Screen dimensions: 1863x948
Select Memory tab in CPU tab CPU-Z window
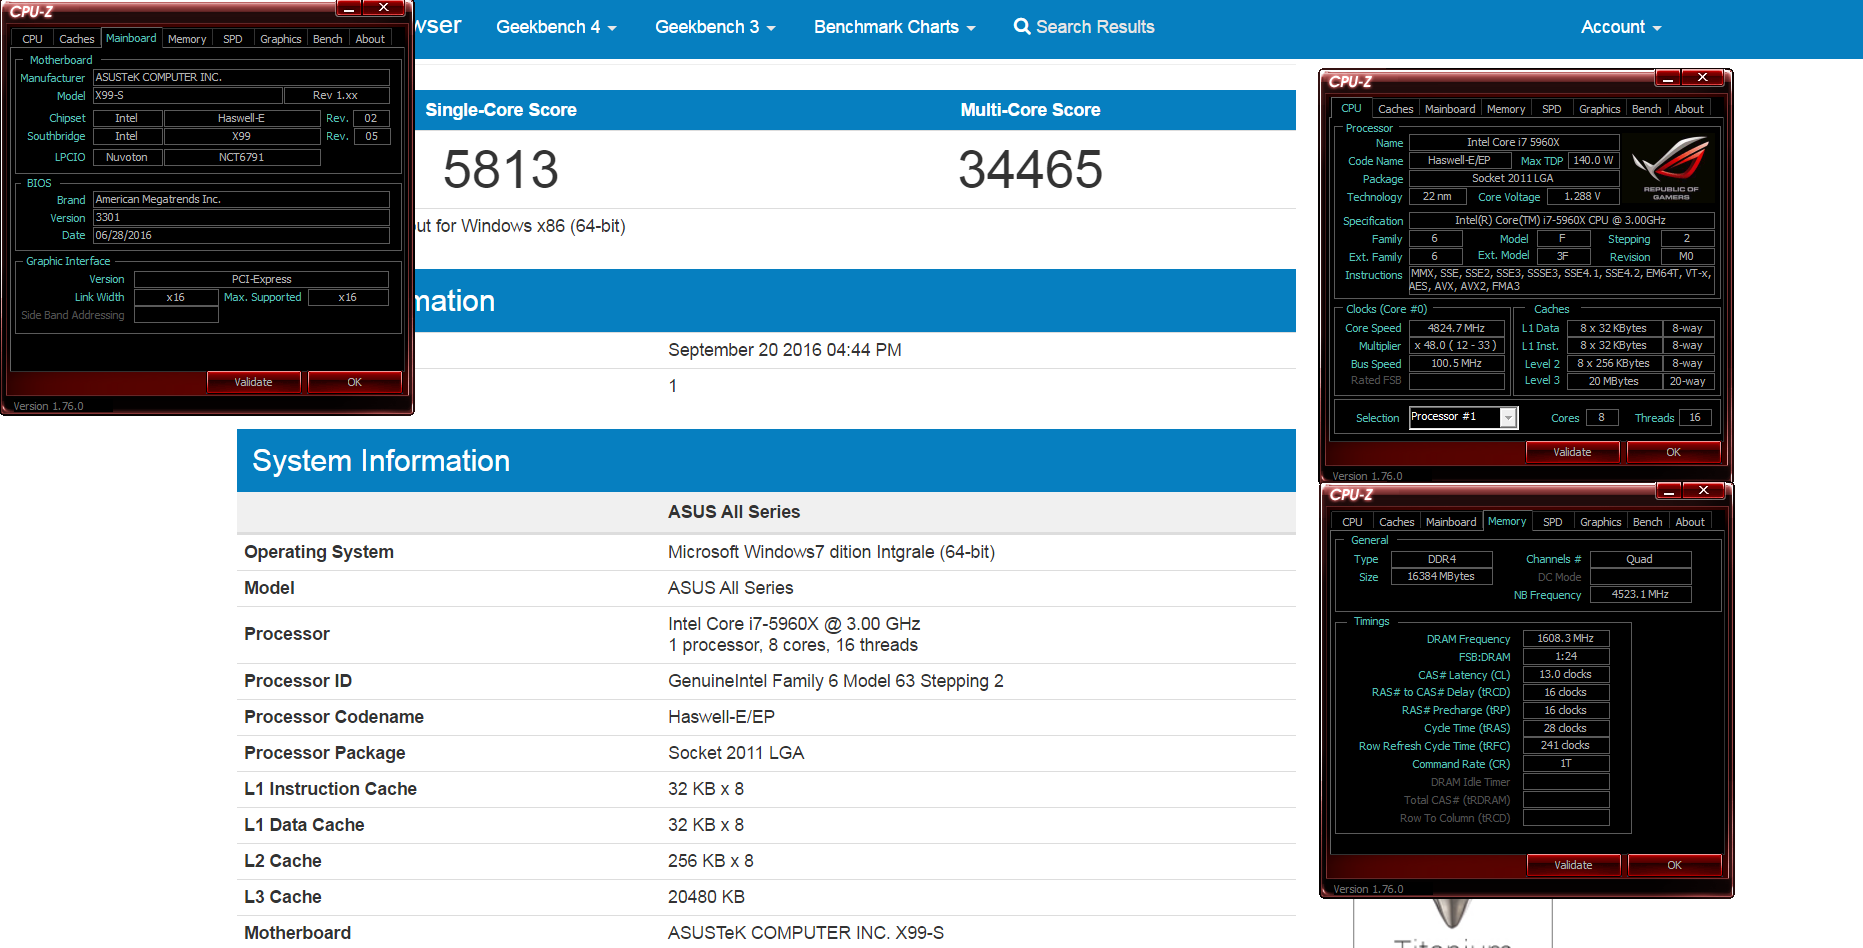1506,109
